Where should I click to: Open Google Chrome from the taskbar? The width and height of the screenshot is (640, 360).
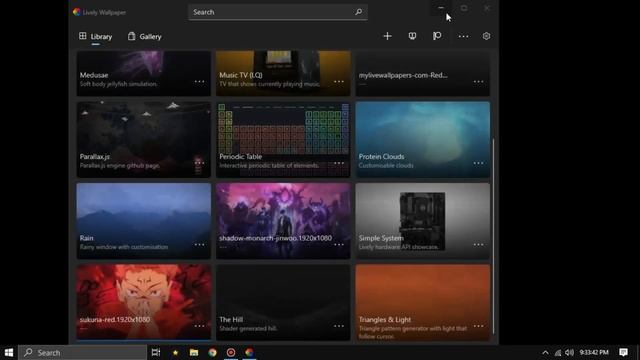coord(212,352)
